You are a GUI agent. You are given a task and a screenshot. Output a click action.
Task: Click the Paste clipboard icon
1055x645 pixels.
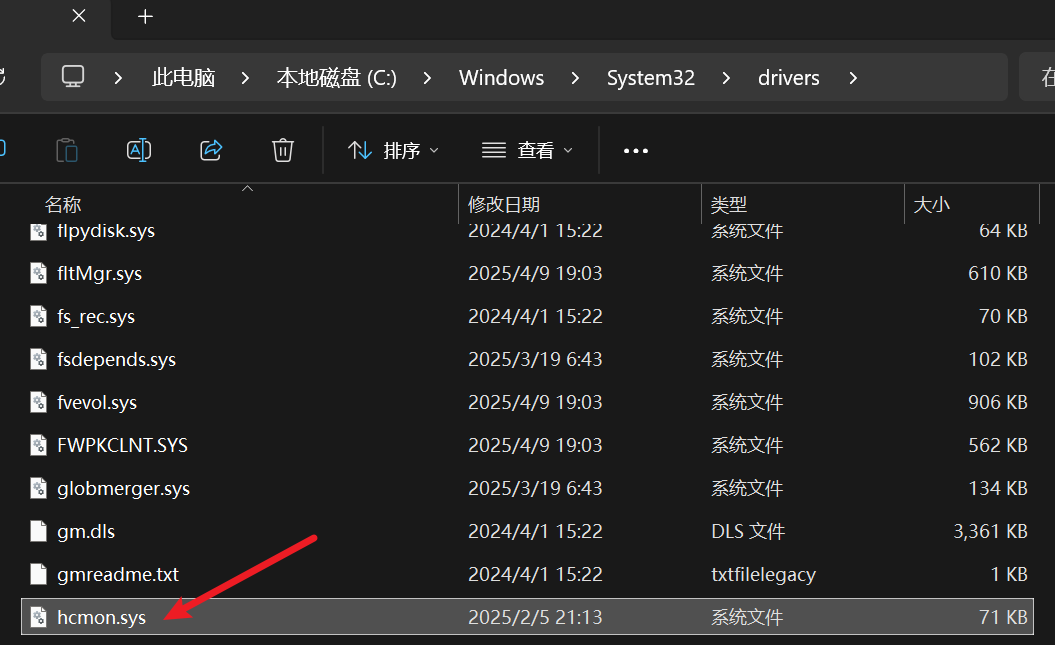click(67, 150)
